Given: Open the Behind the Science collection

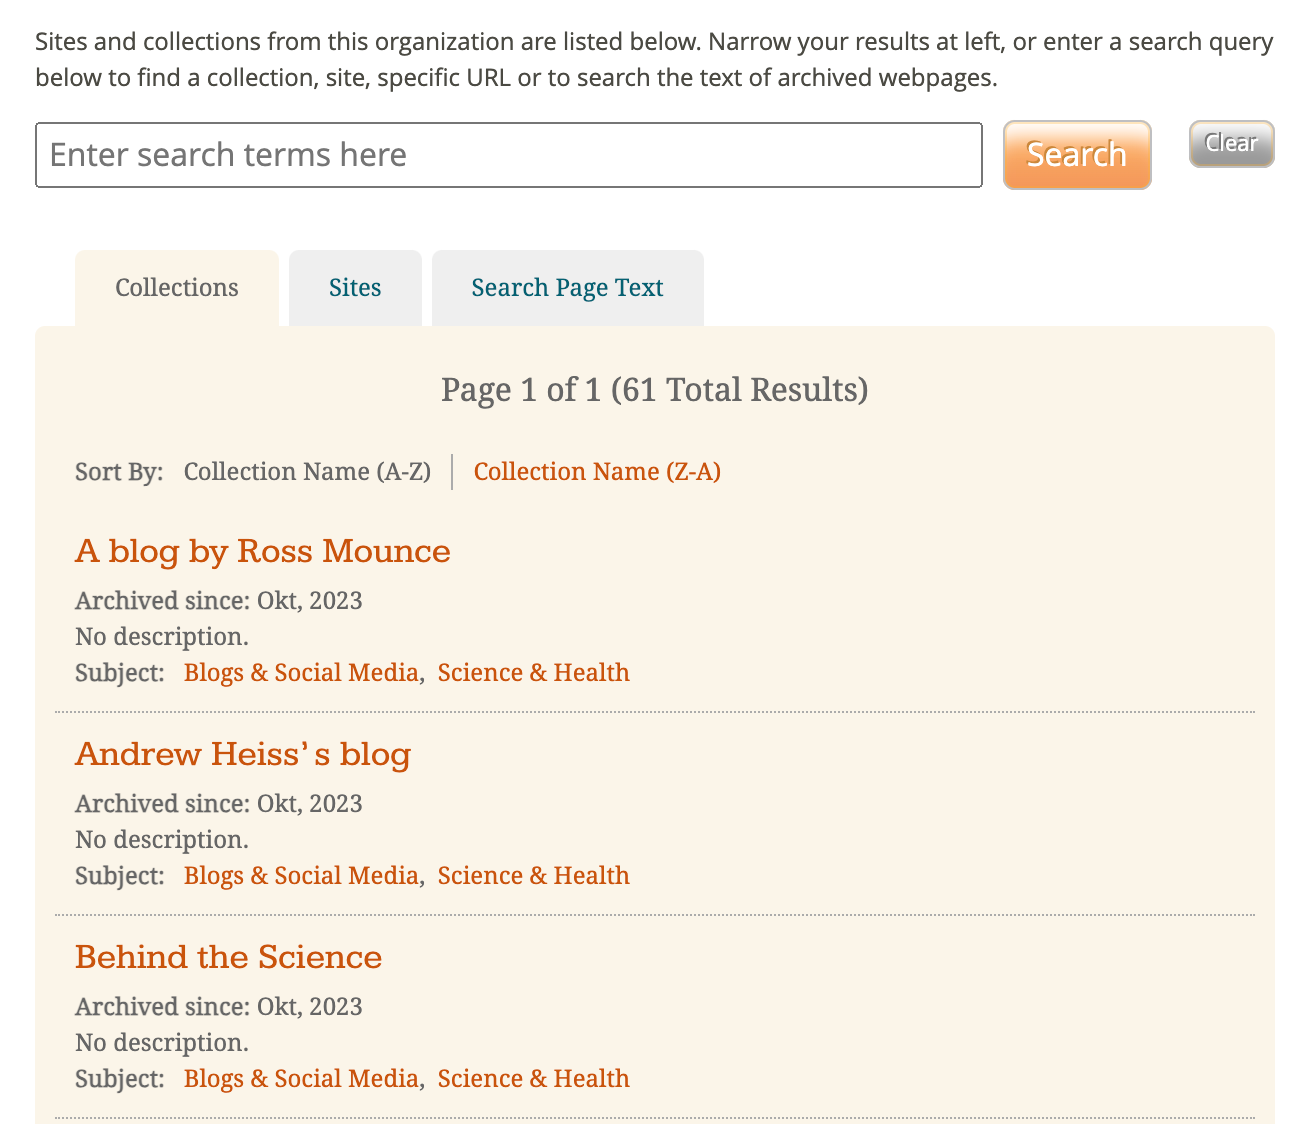Looking at the screenshot, I should coord(228,958).
